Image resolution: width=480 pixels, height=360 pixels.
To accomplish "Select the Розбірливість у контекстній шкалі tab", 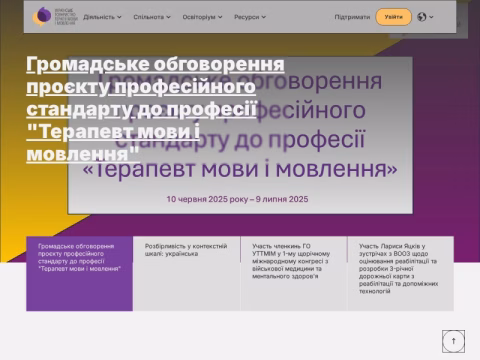I will (x=186, y=274).
